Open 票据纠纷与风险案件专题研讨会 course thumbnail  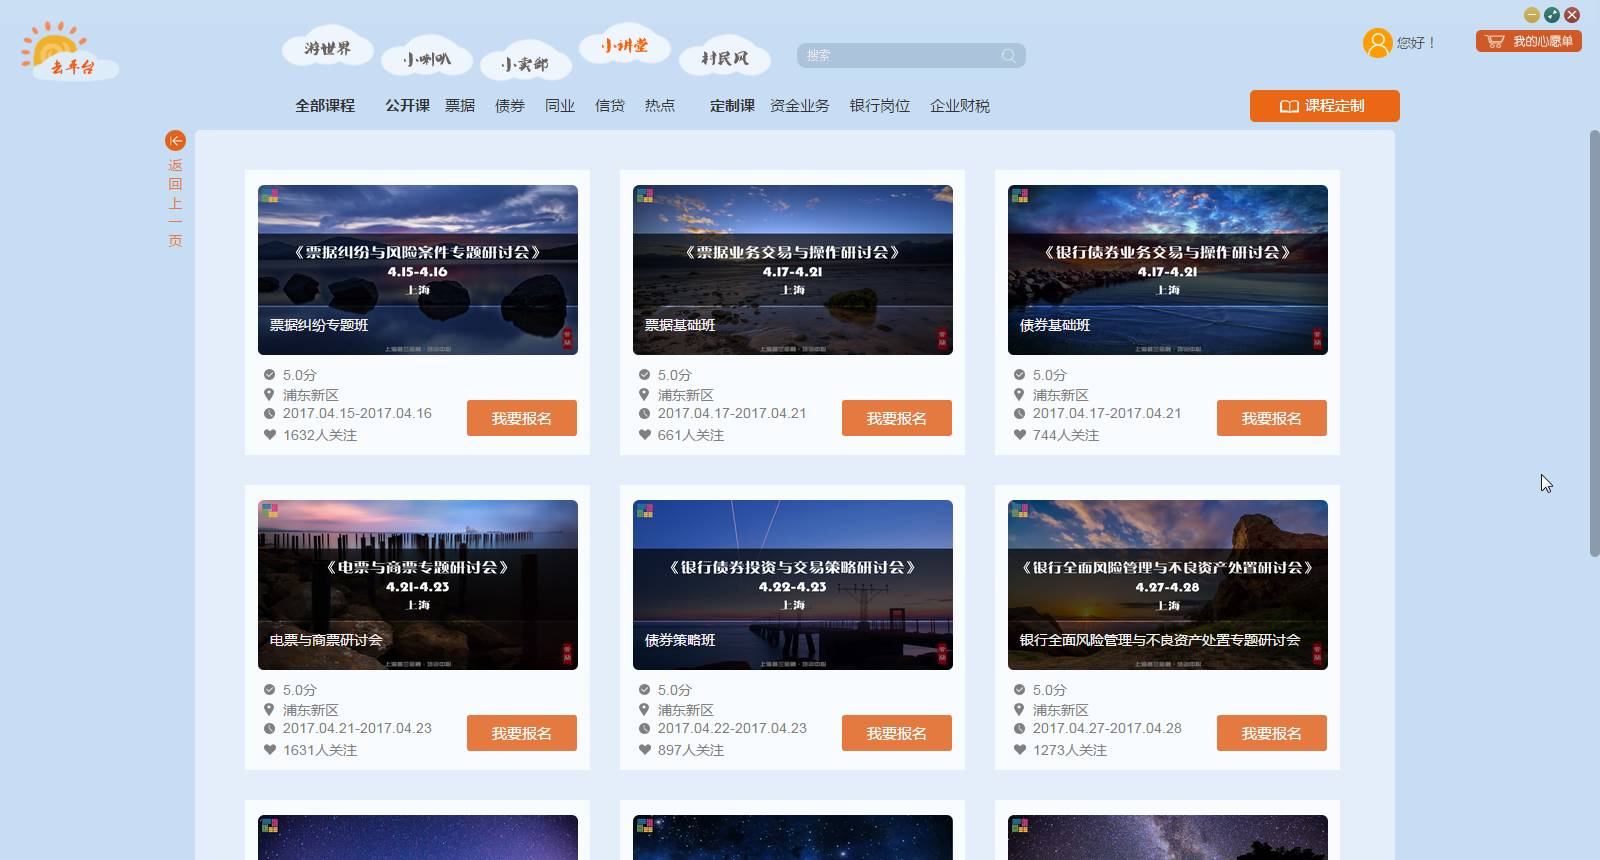click(418, 270)
